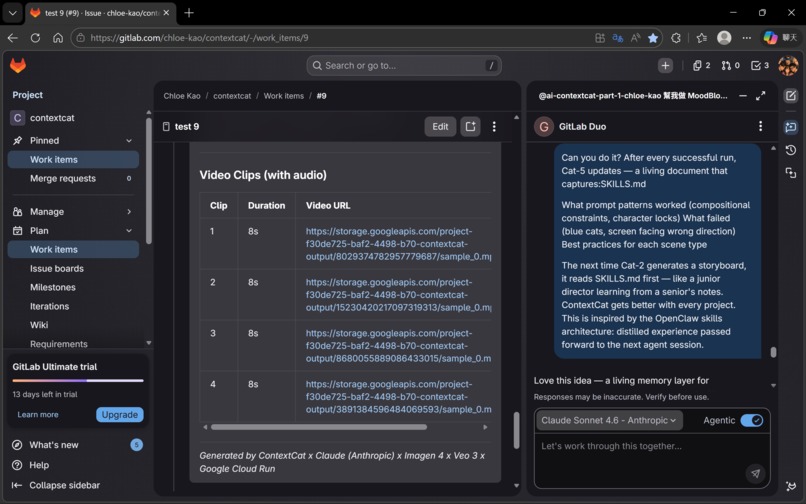
Task: Click the icon at right rail bottom
Action: pyautogui.click(x=791, y=486)
